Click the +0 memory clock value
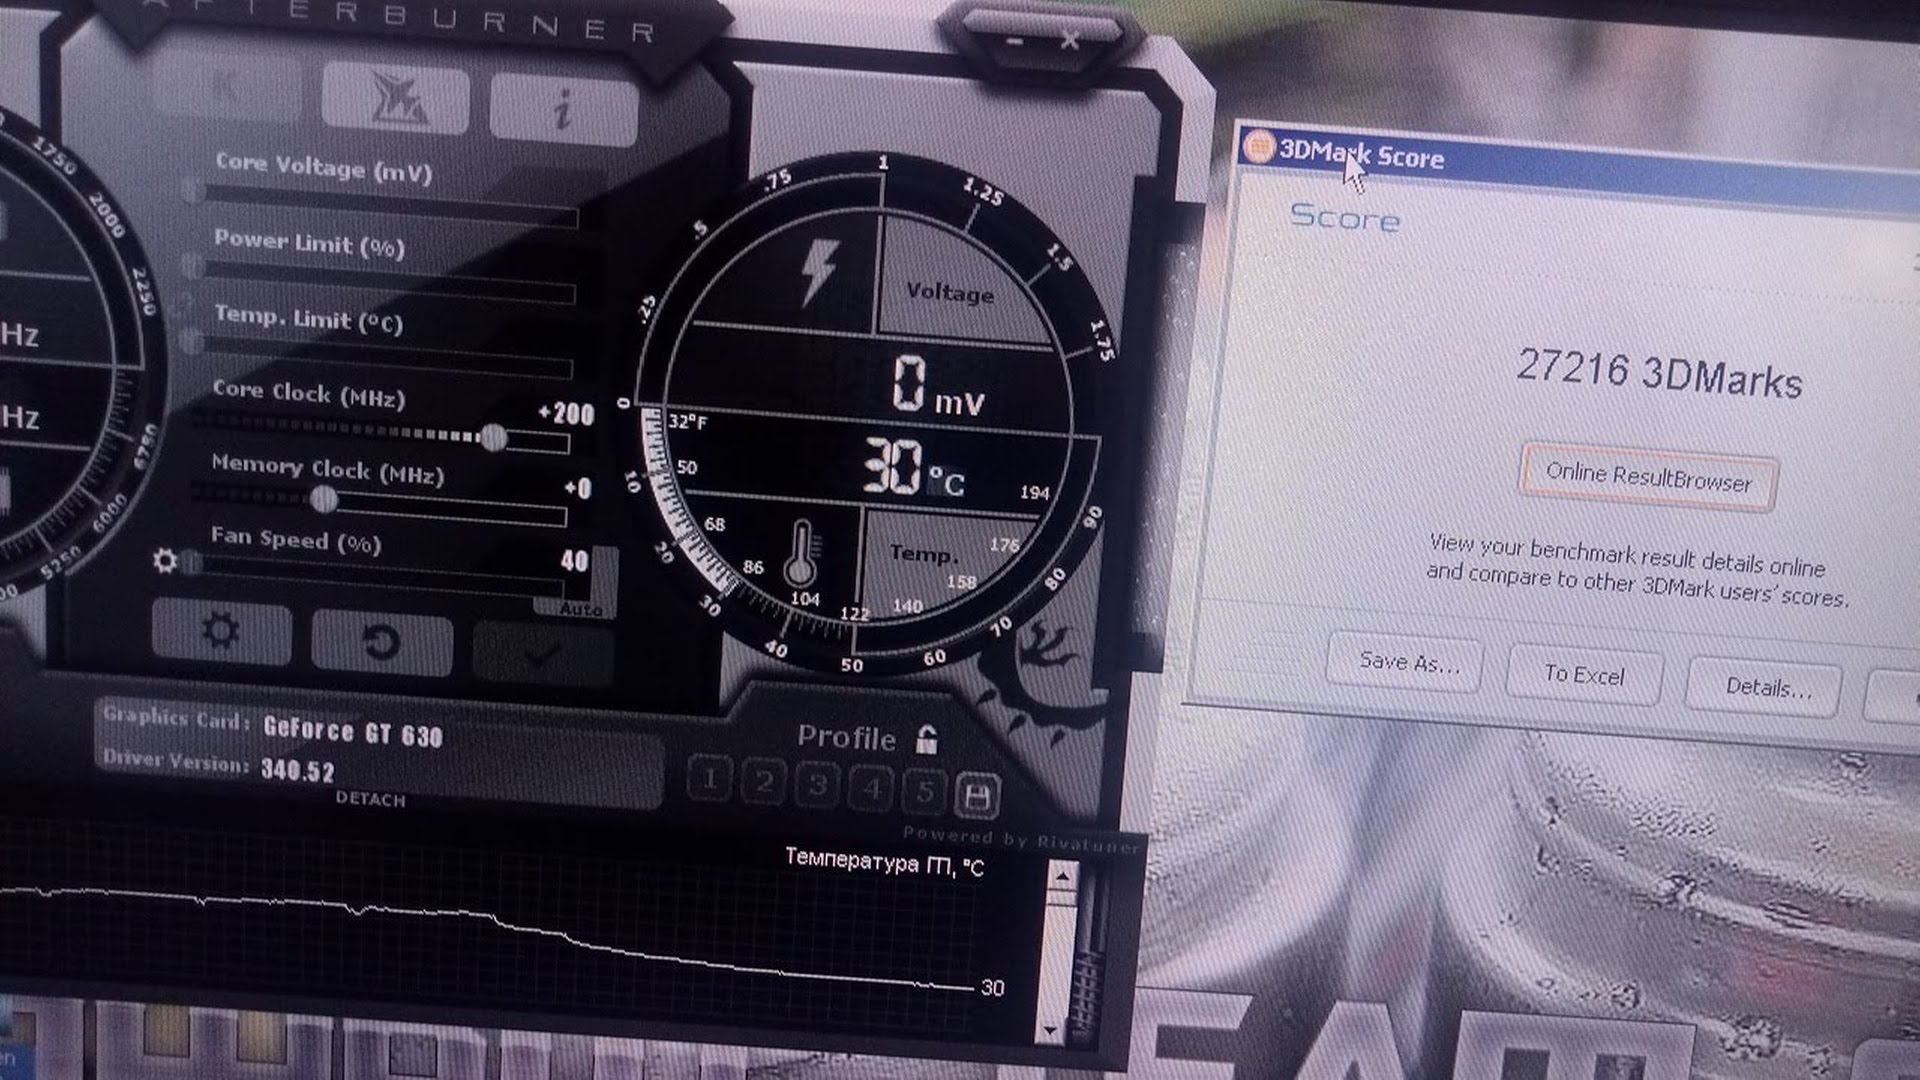 [578, 488]
